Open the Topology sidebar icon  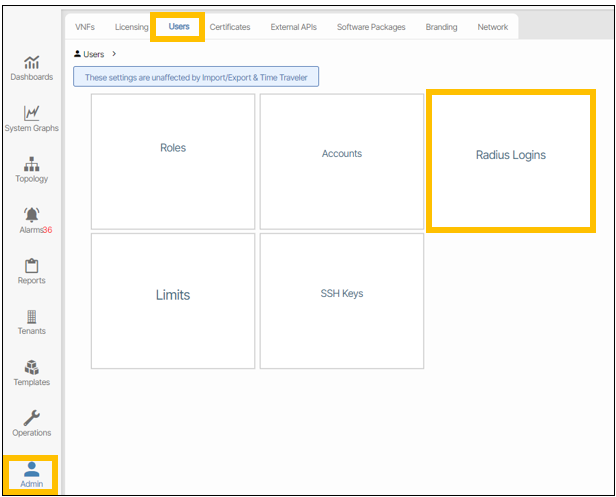(x=31, y=164)
